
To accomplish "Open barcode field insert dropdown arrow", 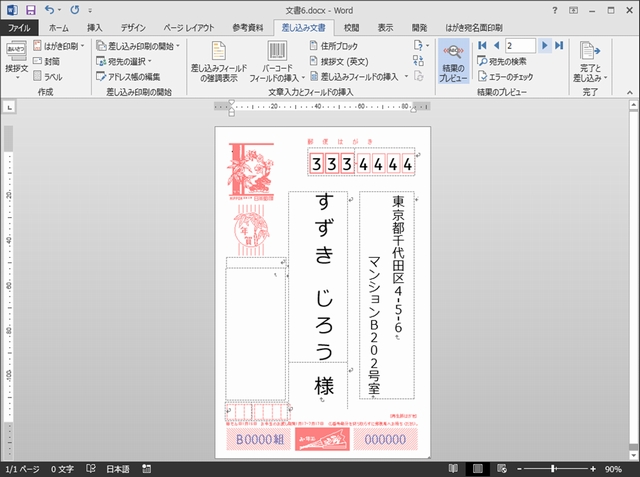I will 303,77.
